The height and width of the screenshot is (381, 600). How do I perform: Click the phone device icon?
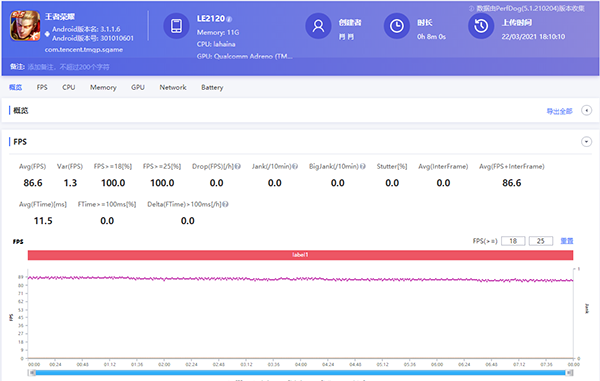click(x=176, y=26)
